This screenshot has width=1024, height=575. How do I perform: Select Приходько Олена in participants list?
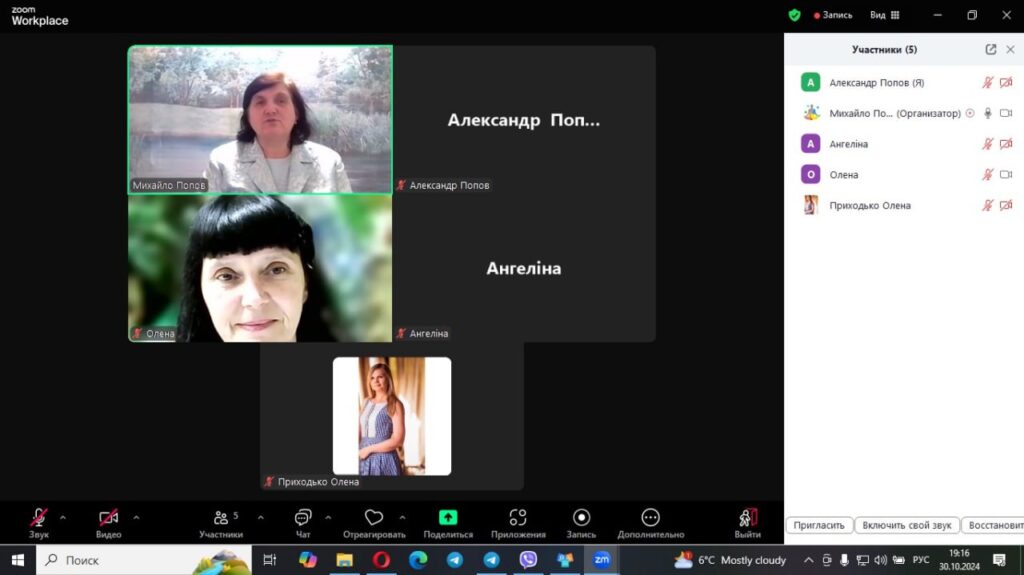[904, 205]
